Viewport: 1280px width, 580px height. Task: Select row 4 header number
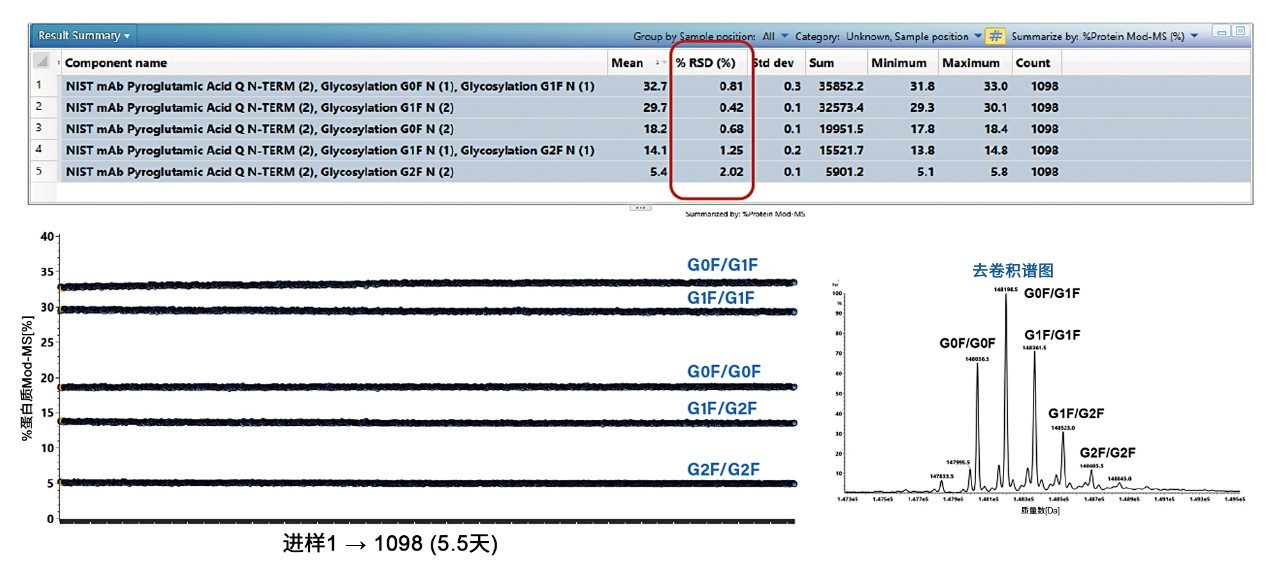click(x=39, y=150)
